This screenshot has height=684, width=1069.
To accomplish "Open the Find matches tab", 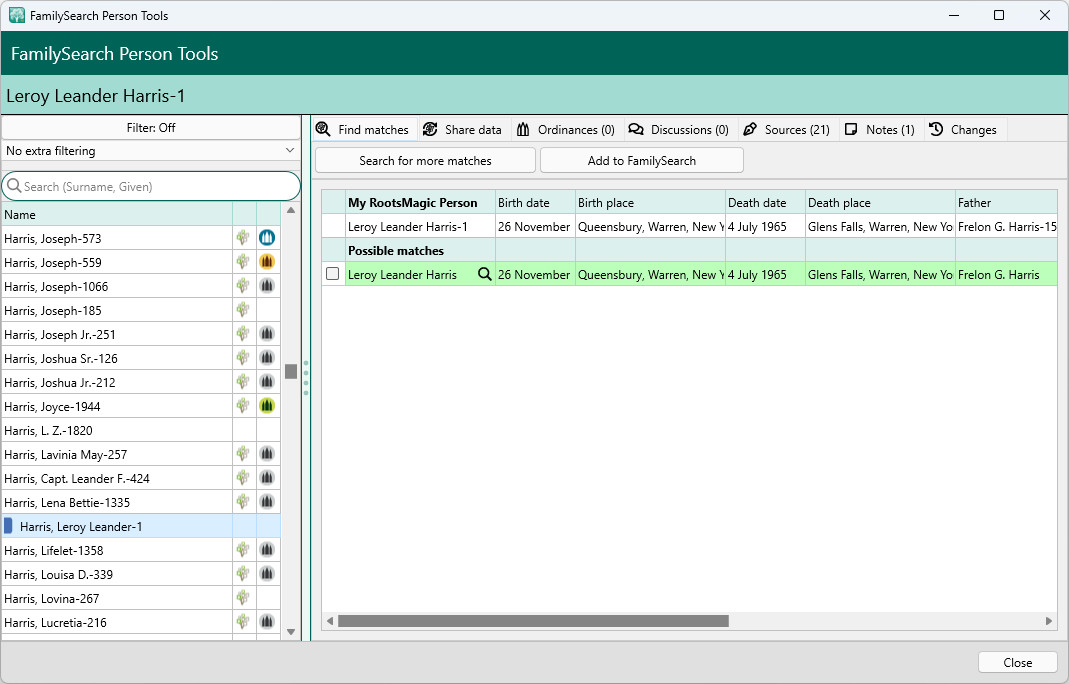I will tap(364, 130).
